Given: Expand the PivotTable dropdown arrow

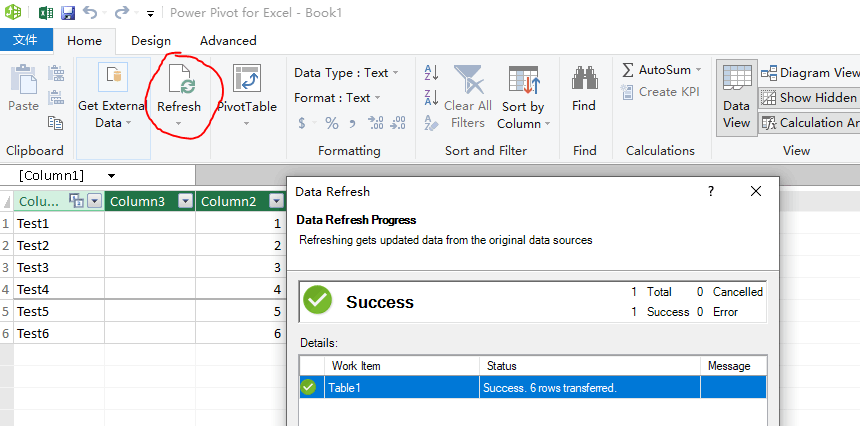Looking at the screenshot, I should point(246,123).
